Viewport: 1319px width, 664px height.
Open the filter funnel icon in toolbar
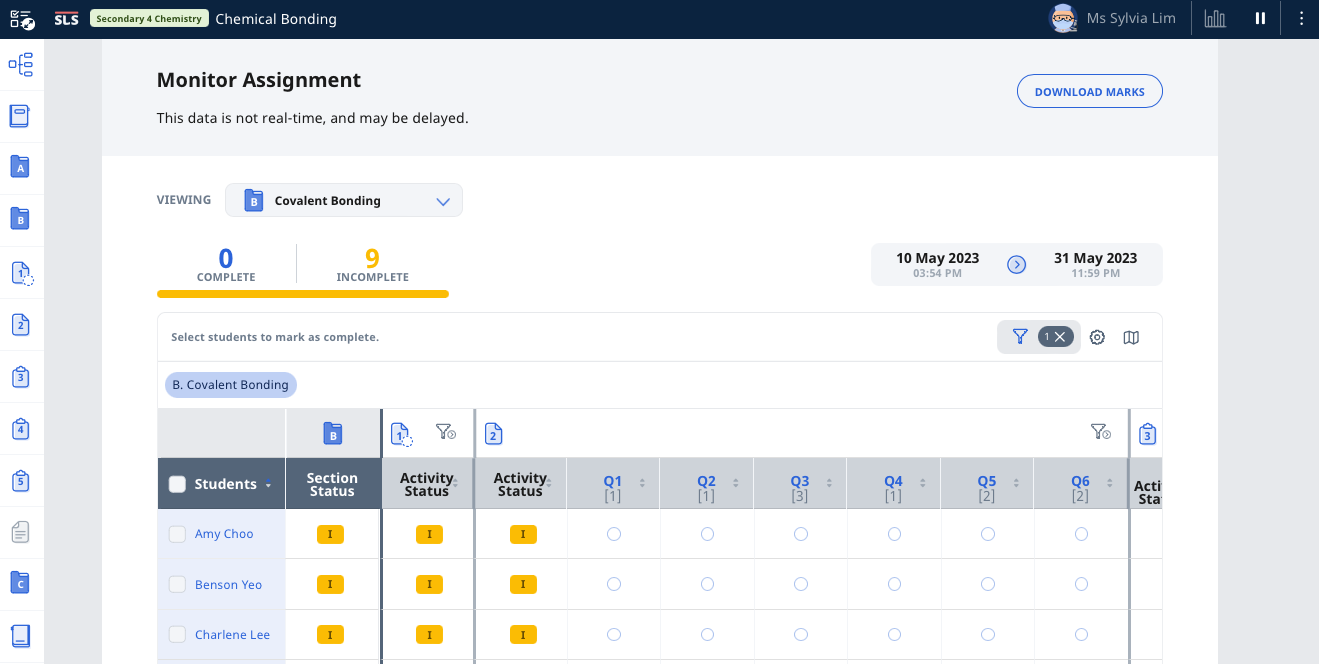coord(1019,337)
